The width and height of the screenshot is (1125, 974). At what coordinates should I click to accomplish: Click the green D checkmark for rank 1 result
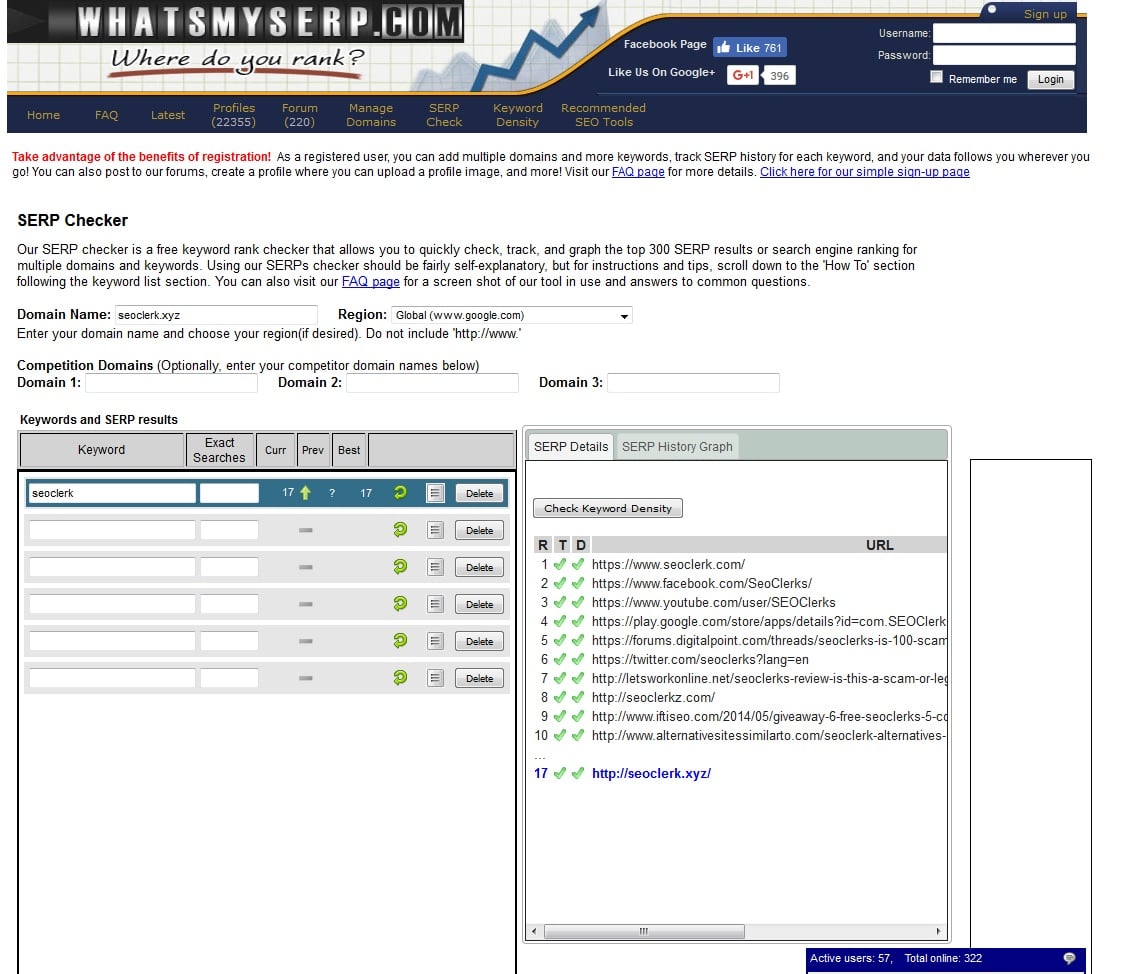click(x=578, y=564)
